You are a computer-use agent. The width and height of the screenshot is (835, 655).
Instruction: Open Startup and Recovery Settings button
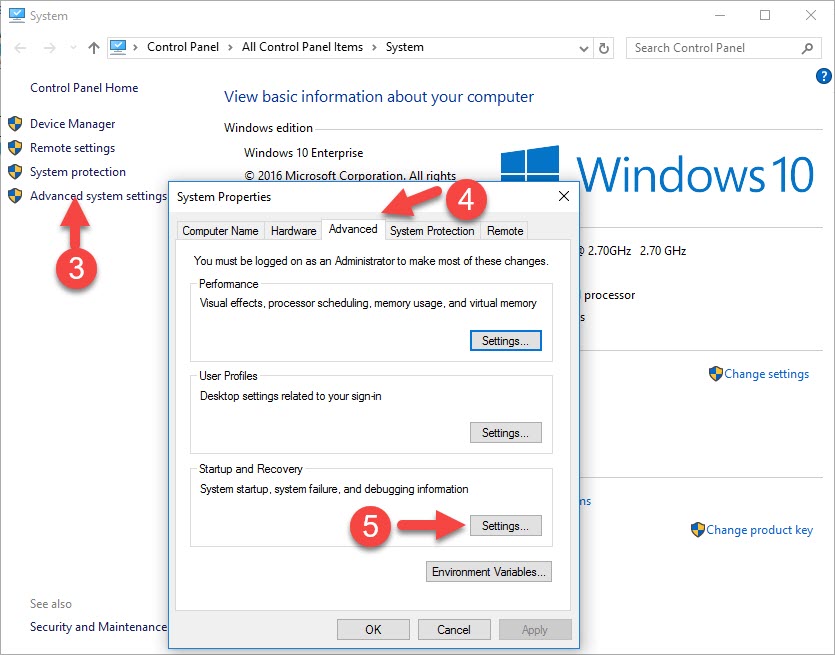(505, 526)
